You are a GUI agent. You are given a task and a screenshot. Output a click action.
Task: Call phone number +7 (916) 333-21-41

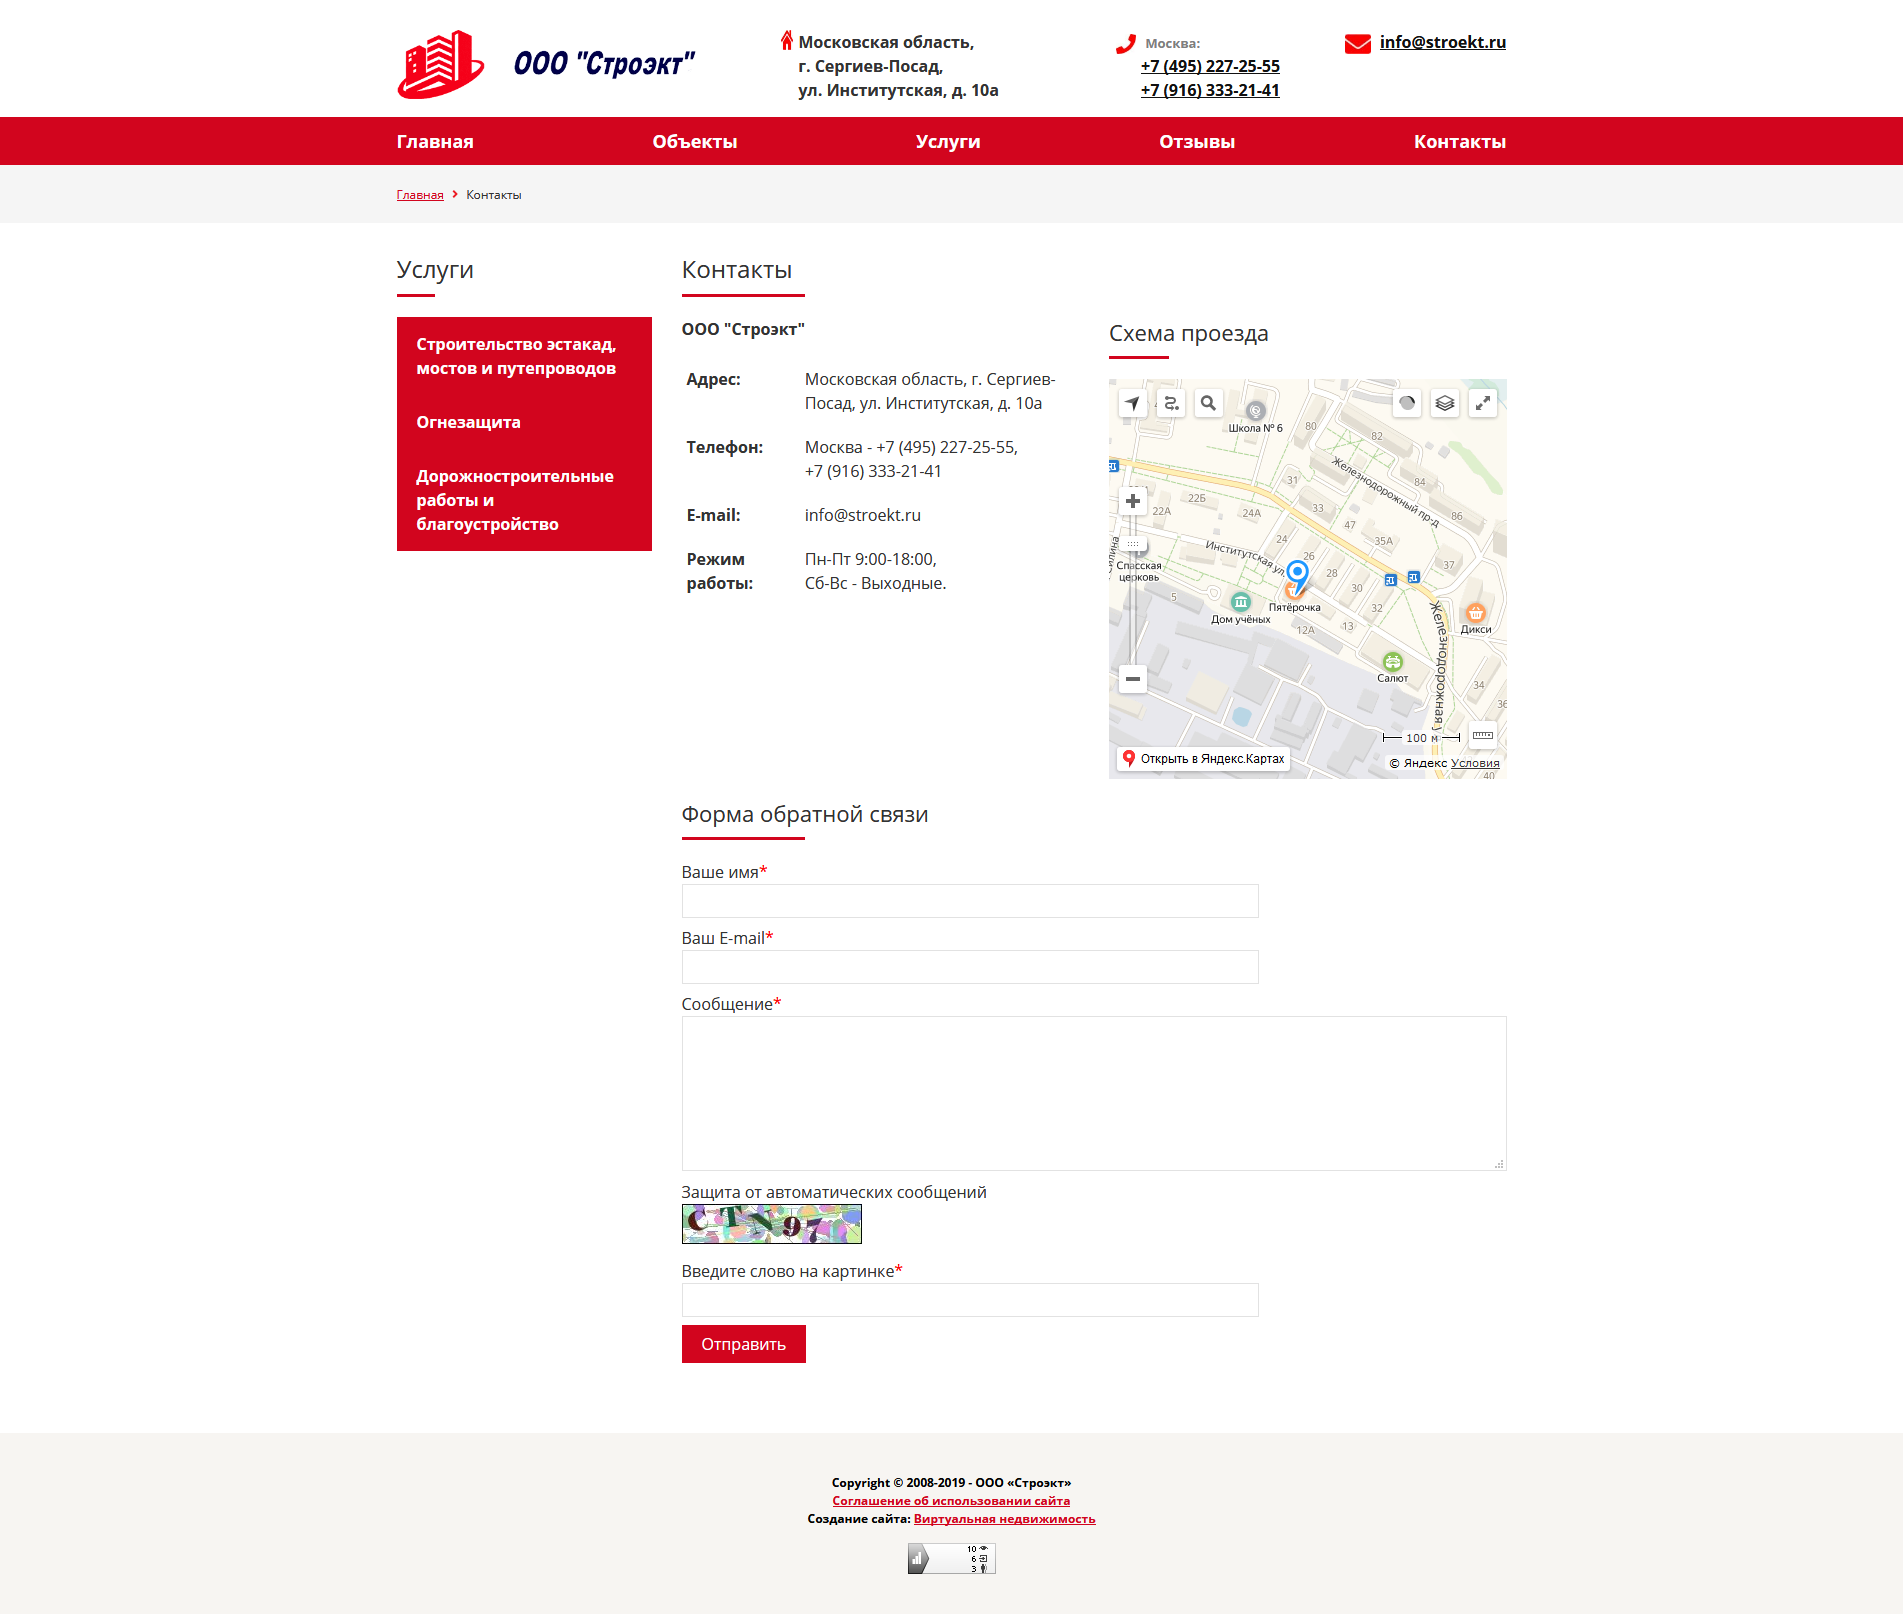coord(1210,90)
